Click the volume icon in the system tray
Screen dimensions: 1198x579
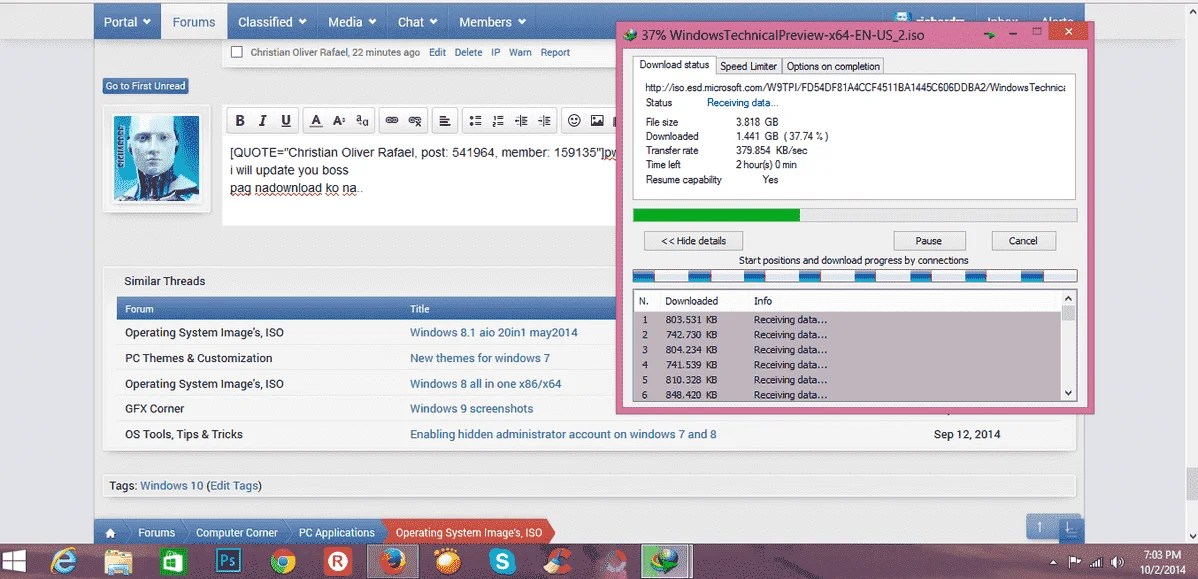pyautogui.click(x=1116, y=562)
